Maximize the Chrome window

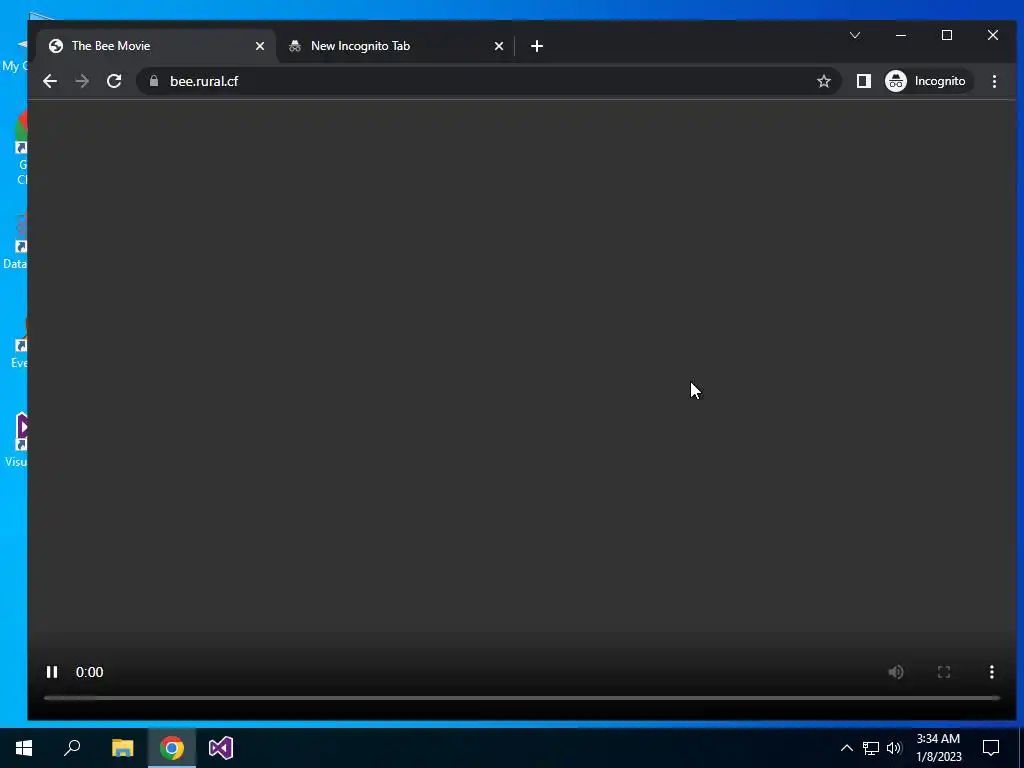click(946, 35)
